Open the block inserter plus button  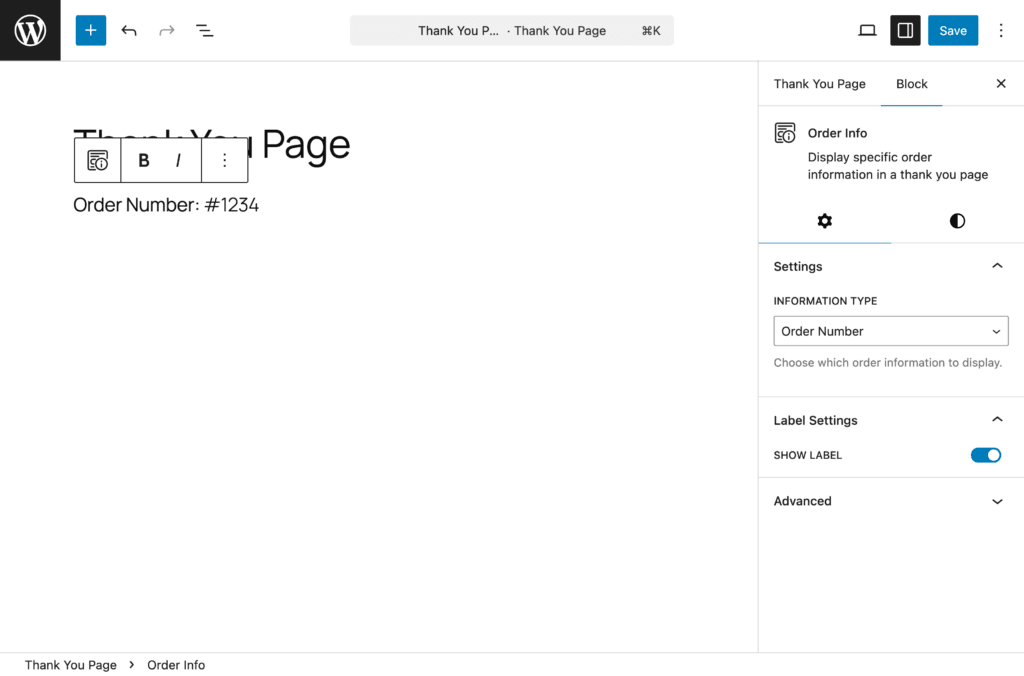[x=90, y=30]
